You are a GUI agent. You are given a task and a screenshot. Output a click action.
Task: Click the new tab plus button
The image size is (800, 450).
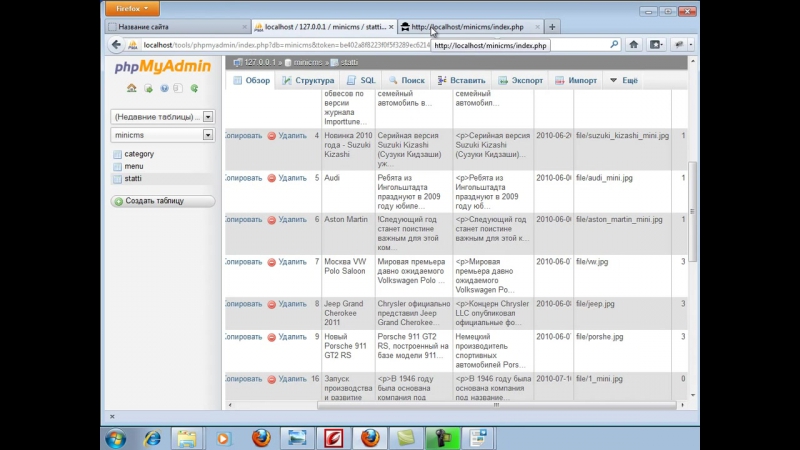[x=552, y=27]
